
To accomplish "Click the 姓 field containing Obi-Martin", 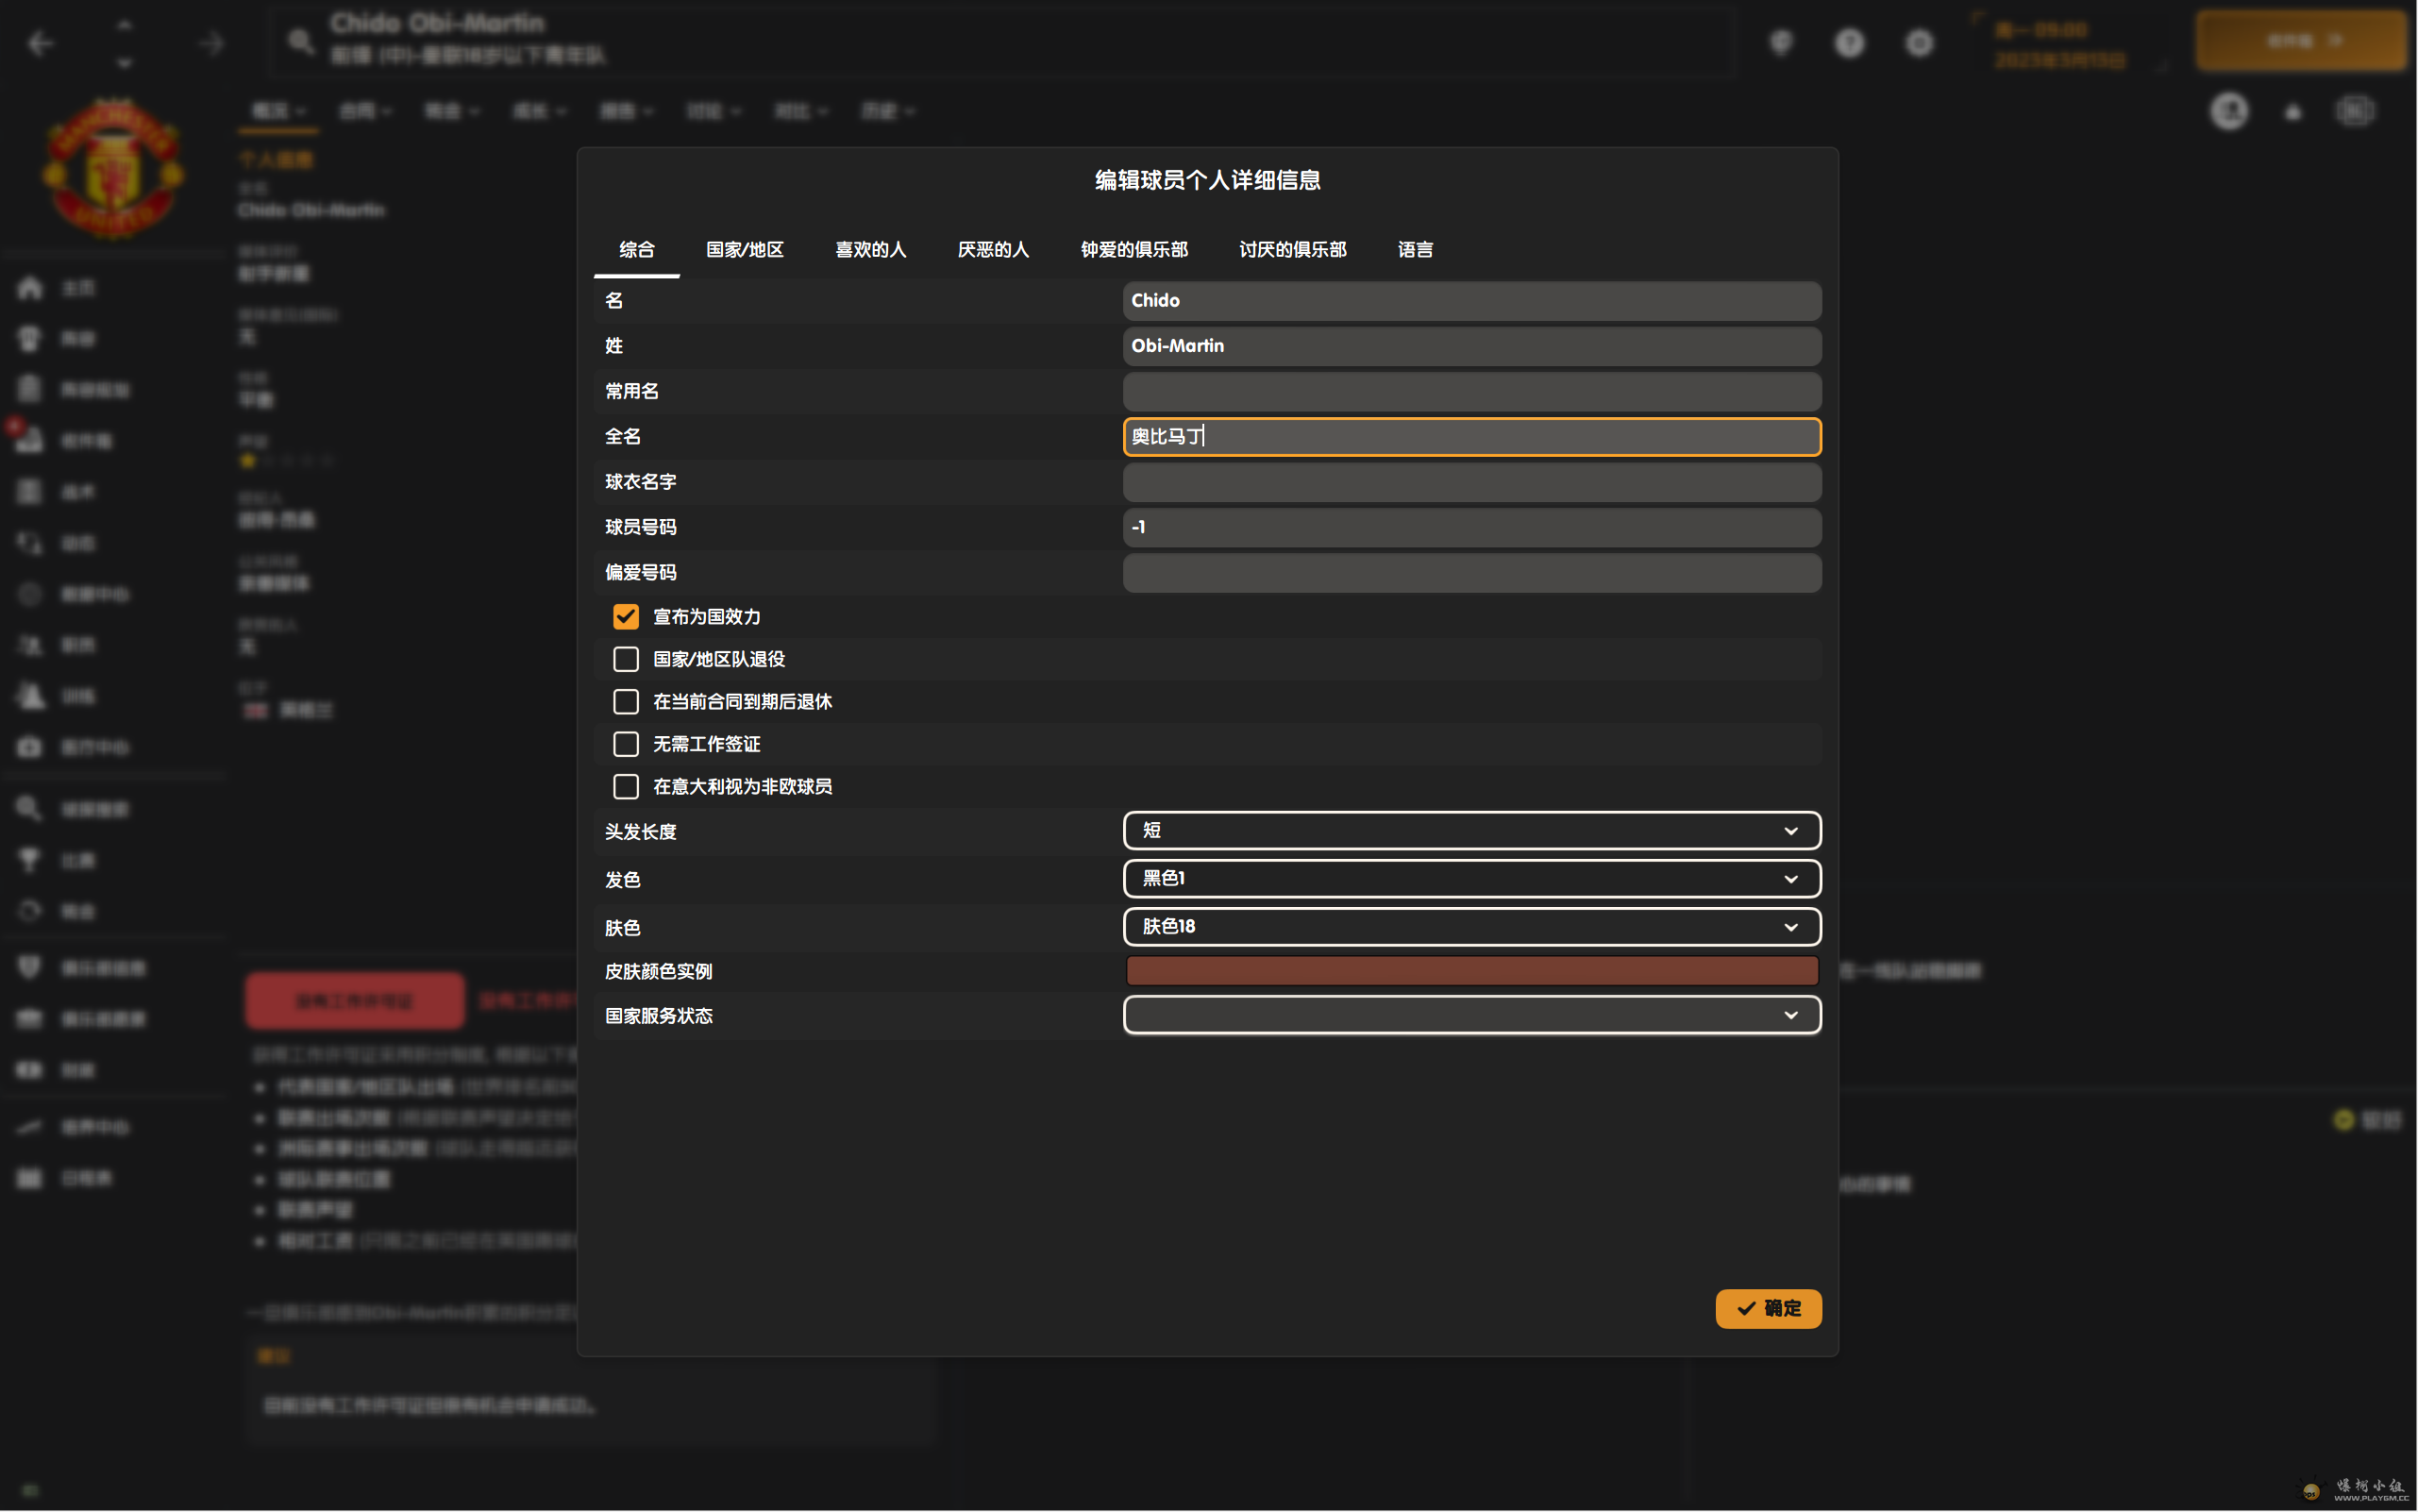I will pyautogui.click(x=1471, y=346).
